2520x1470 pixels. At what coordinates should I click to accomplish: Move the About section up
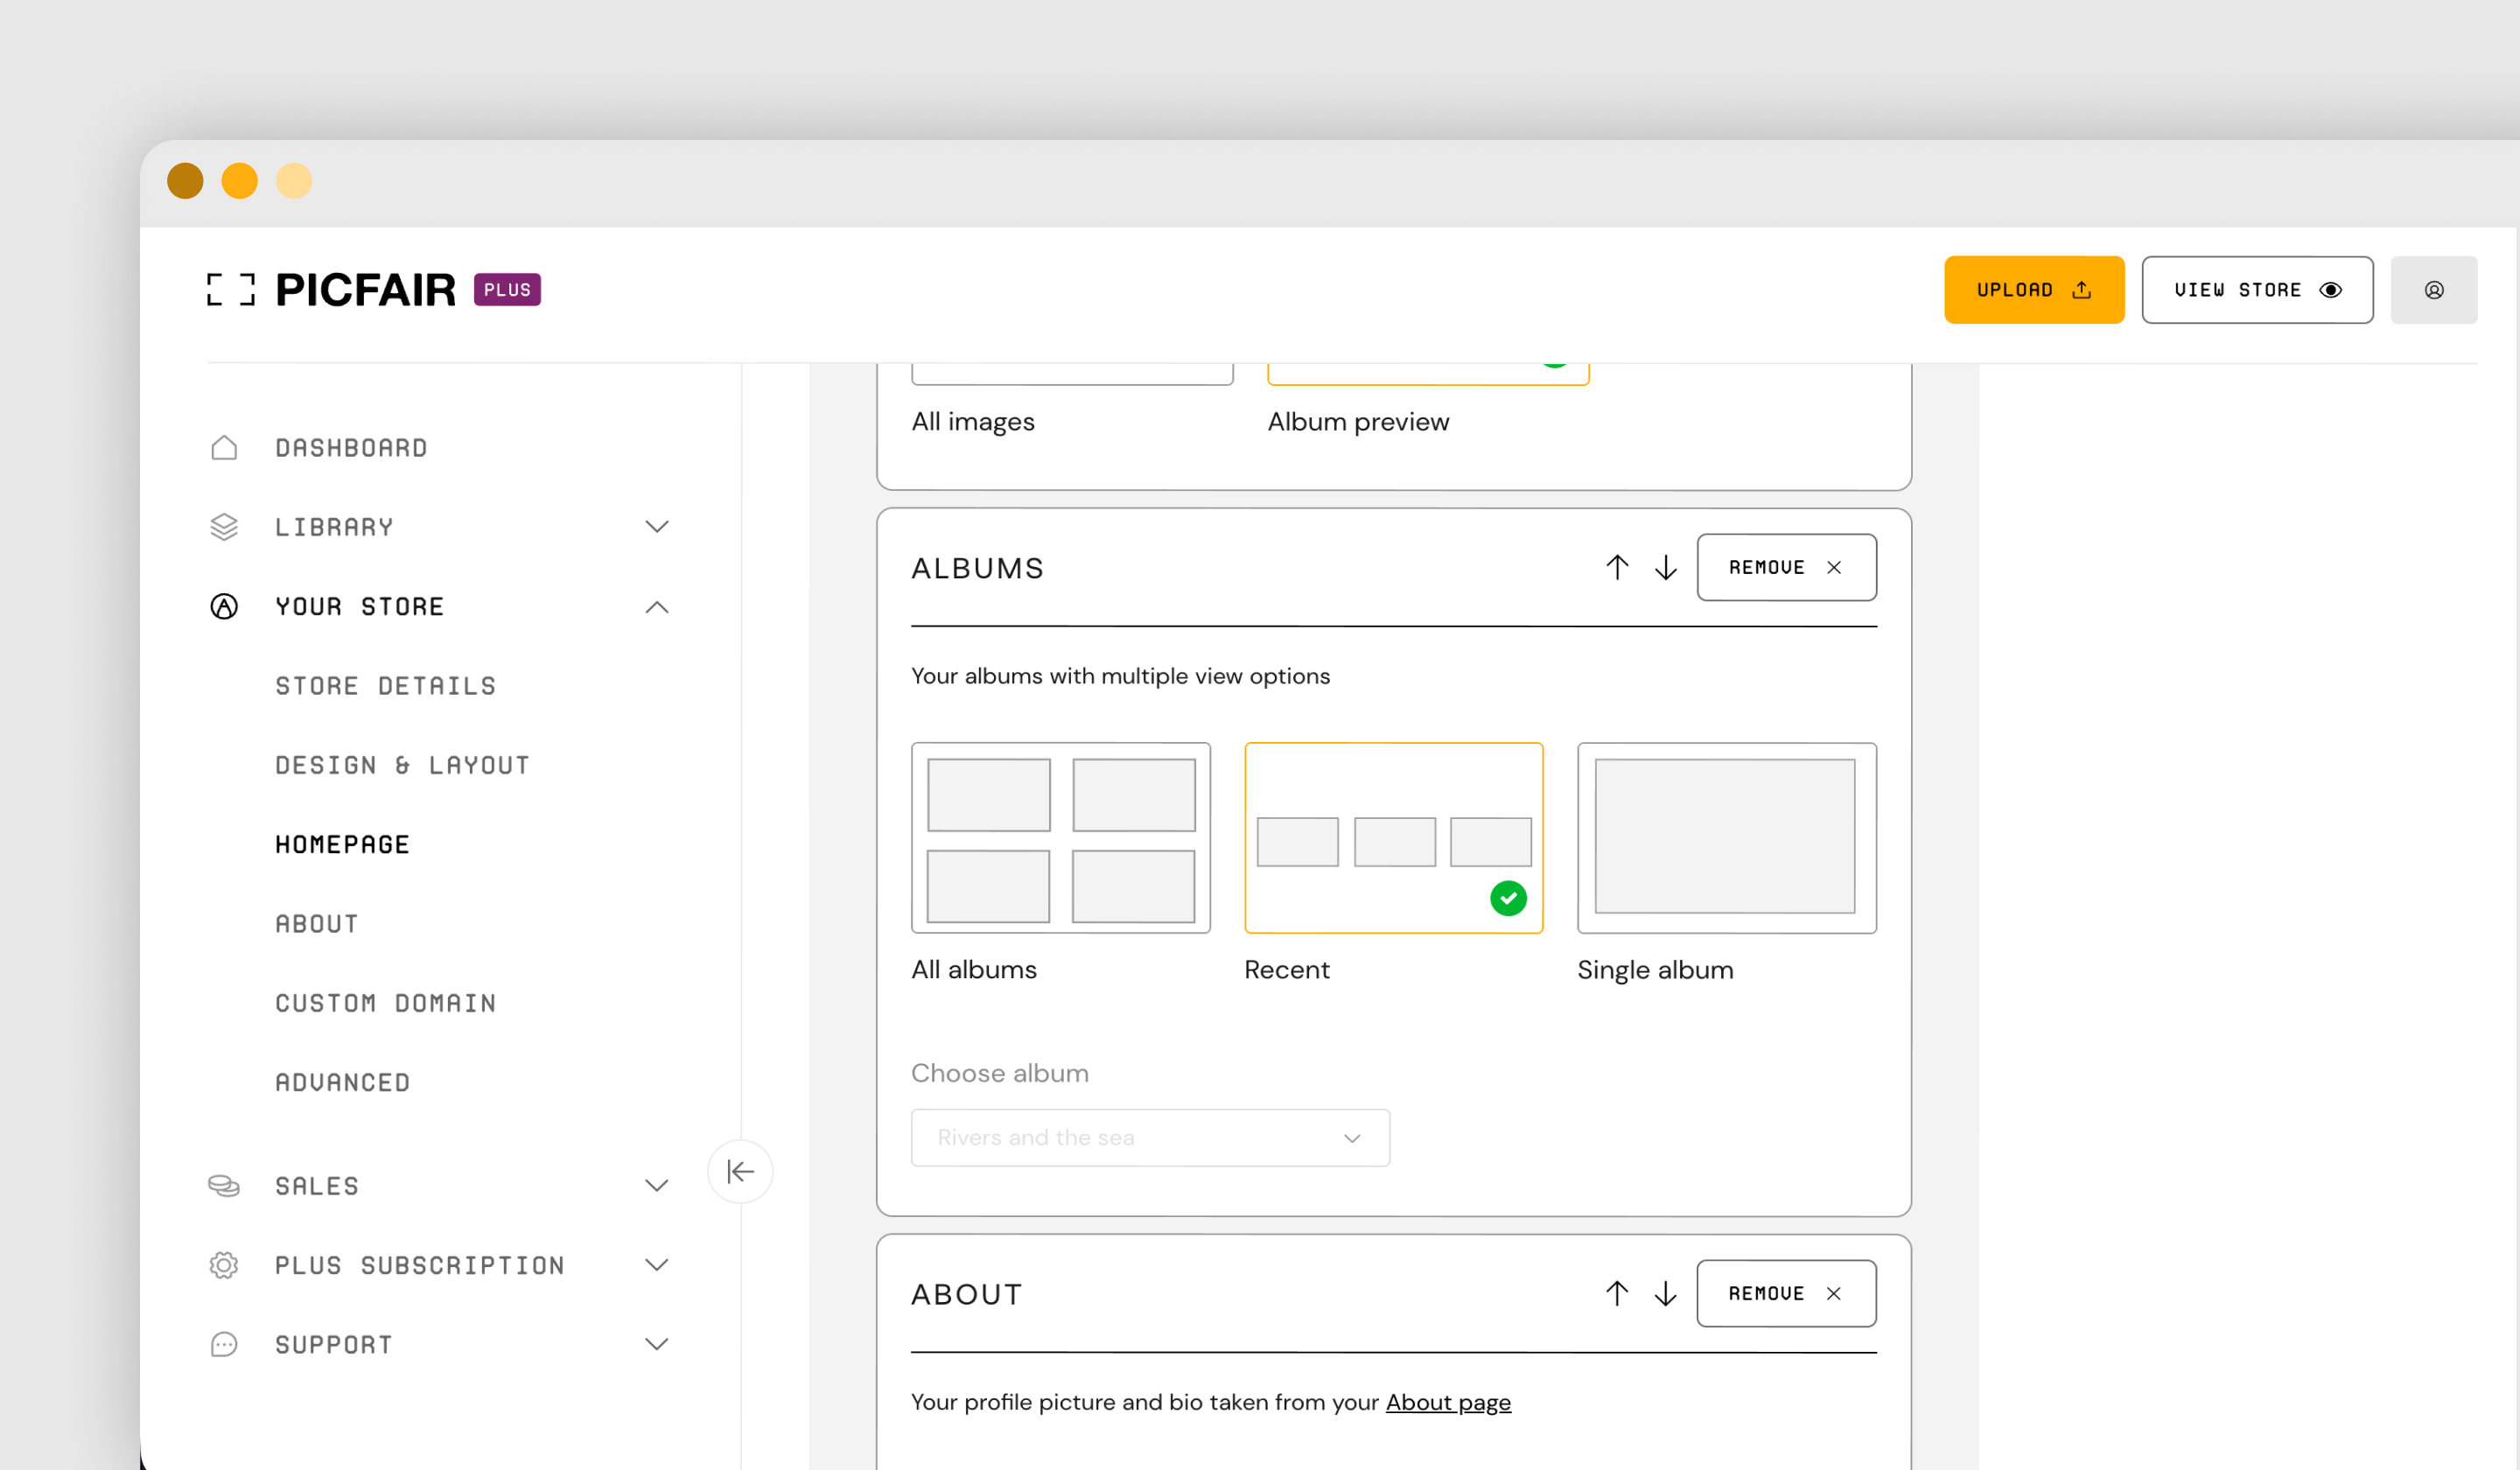pyautogui.click(x=1617, y=1293)
